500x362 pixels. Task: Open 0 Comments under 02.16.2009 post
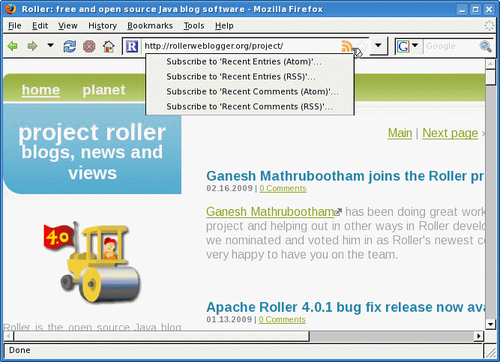(283, 188)
